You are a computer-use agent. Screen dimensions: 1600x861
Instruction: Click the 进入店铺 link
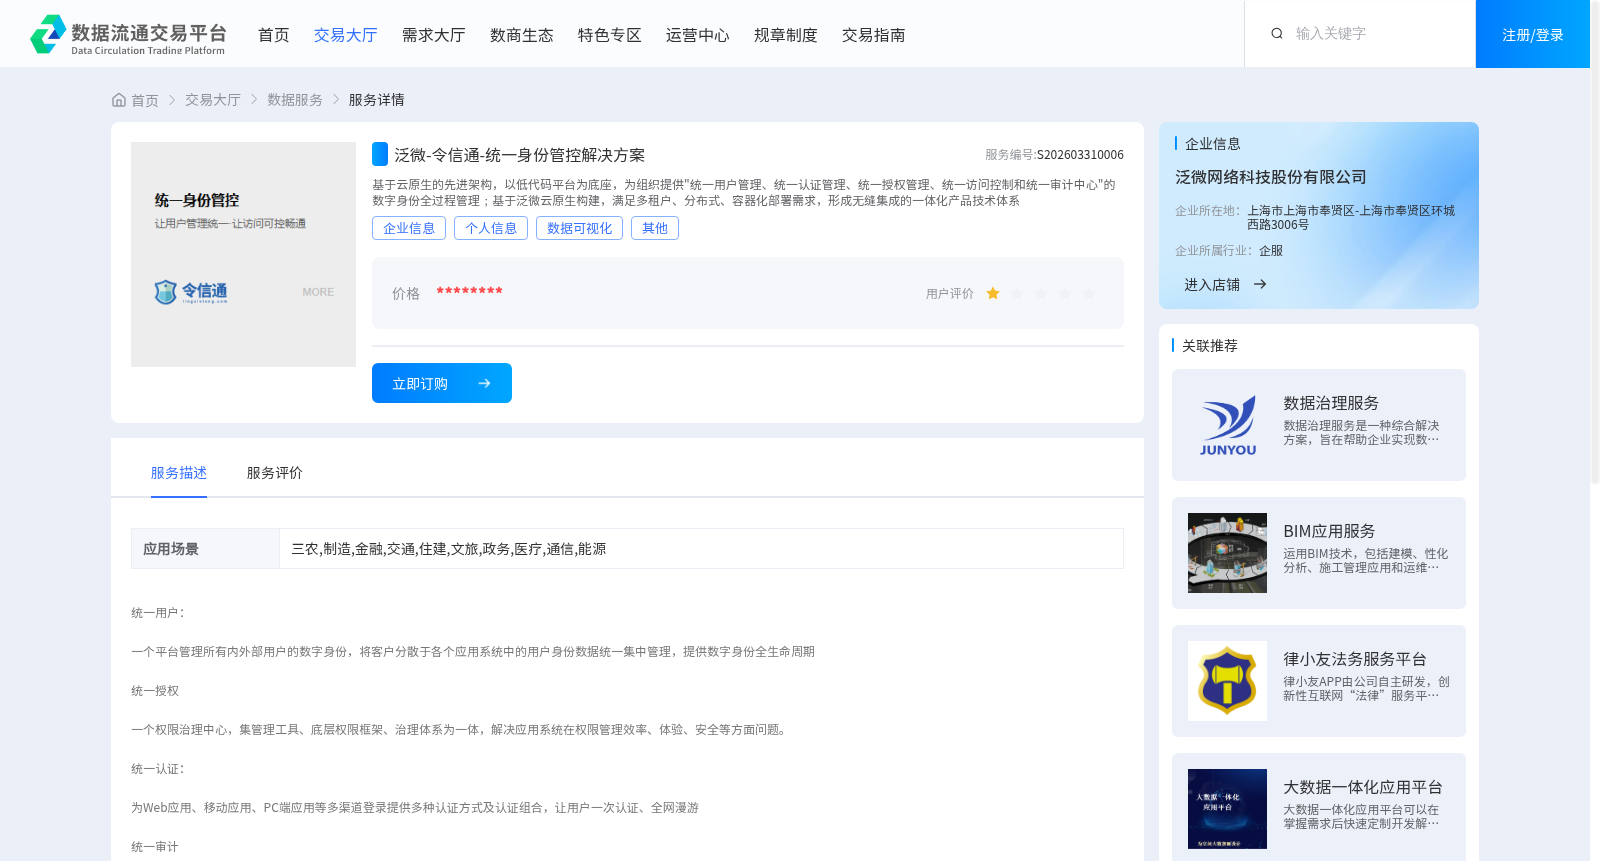1212,285
